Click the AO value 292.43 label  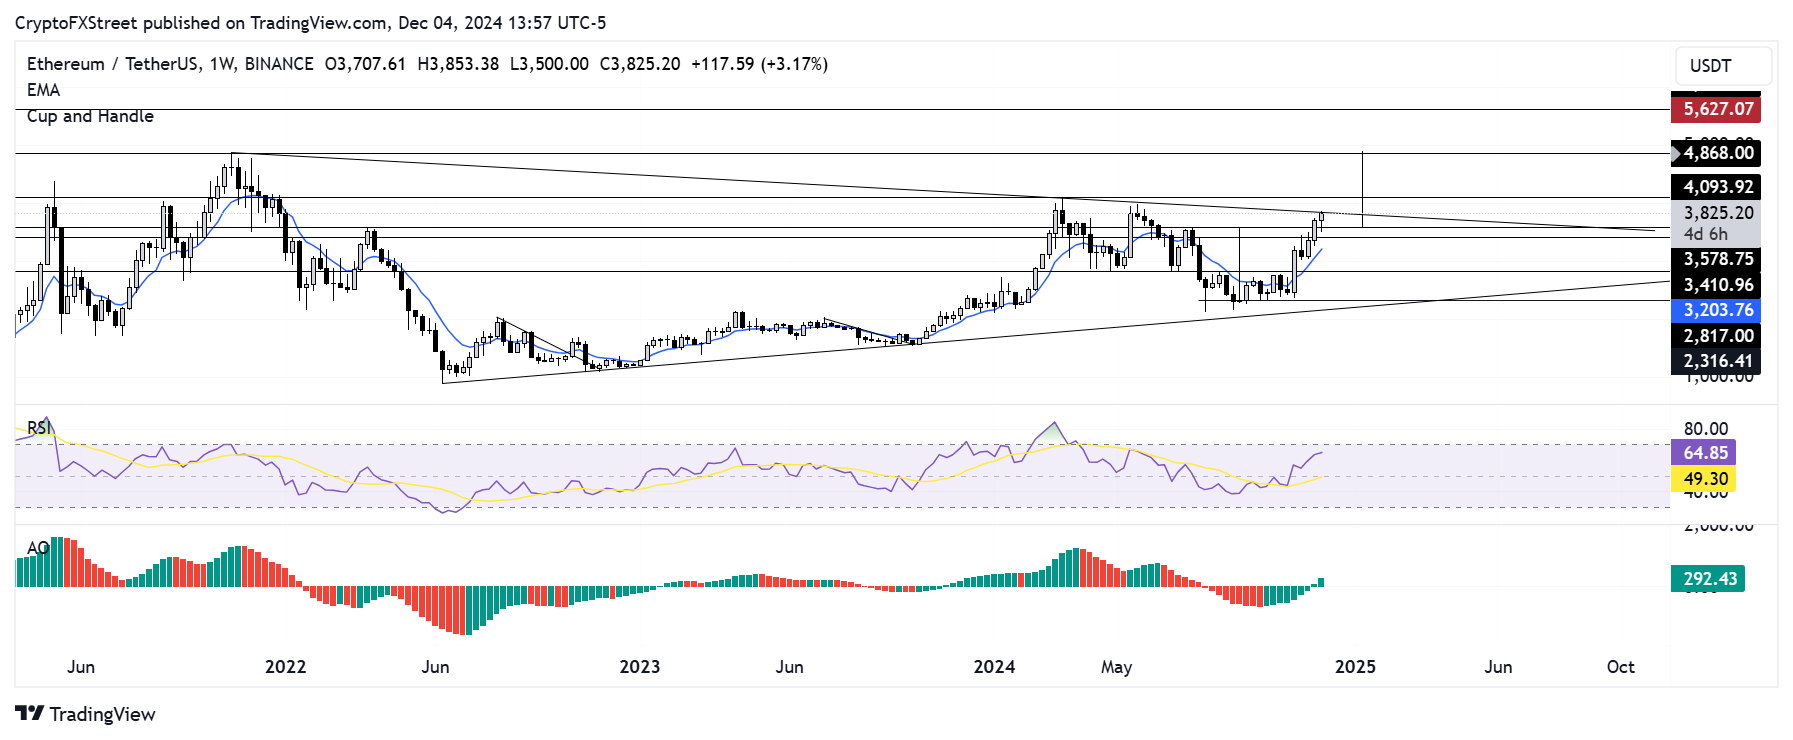1708,579
